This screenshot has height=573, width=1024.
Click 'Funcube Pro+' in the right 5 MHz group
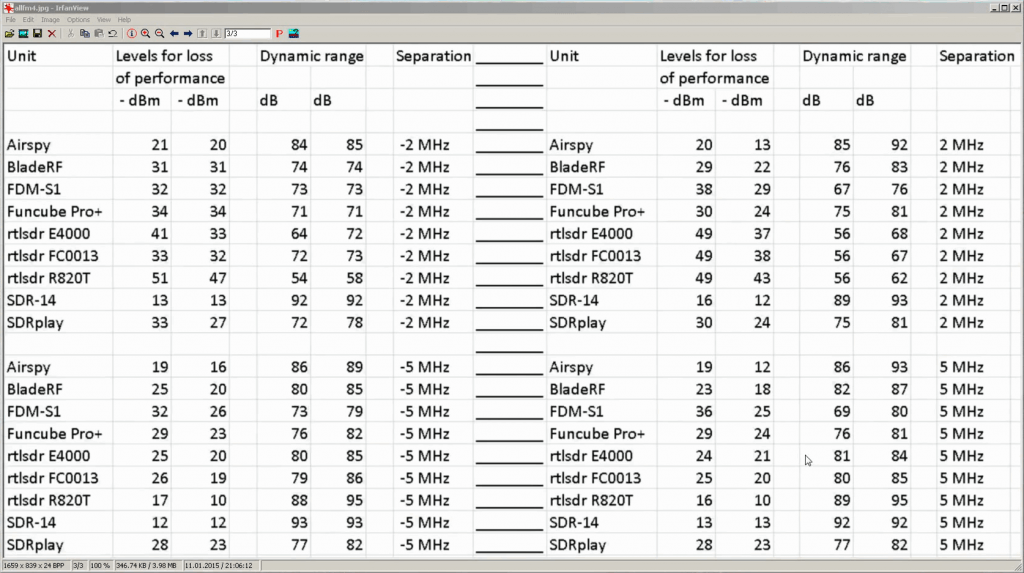(597, 434)
